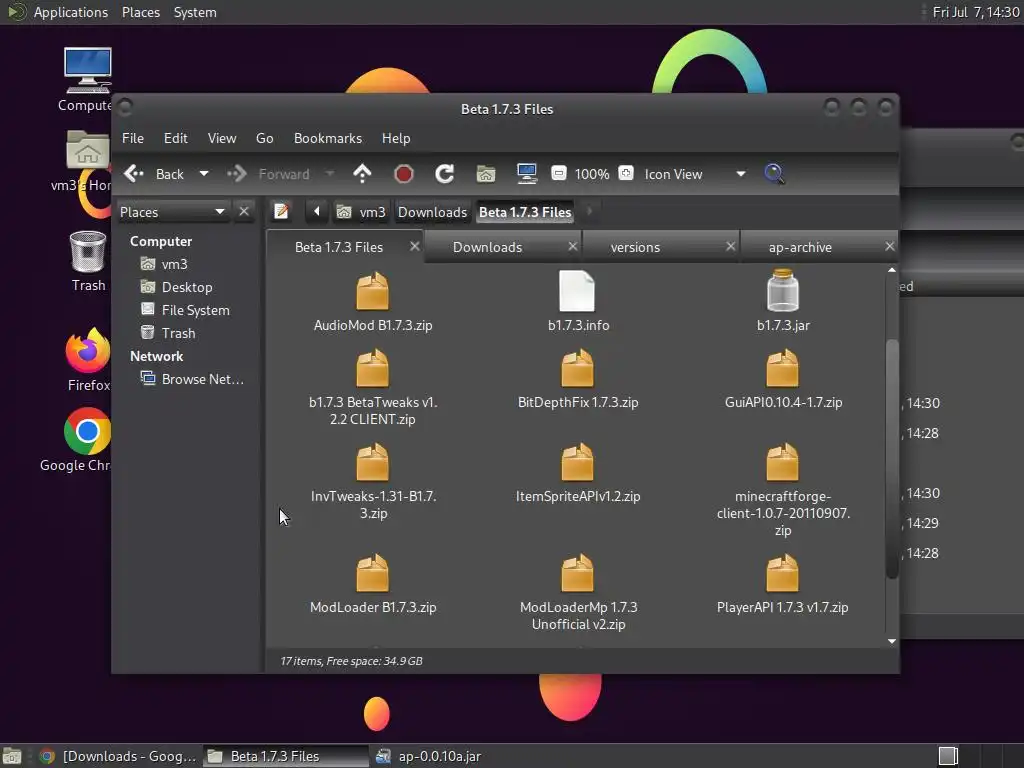Click the vm3 breadcrumb button

click(361, 212)
